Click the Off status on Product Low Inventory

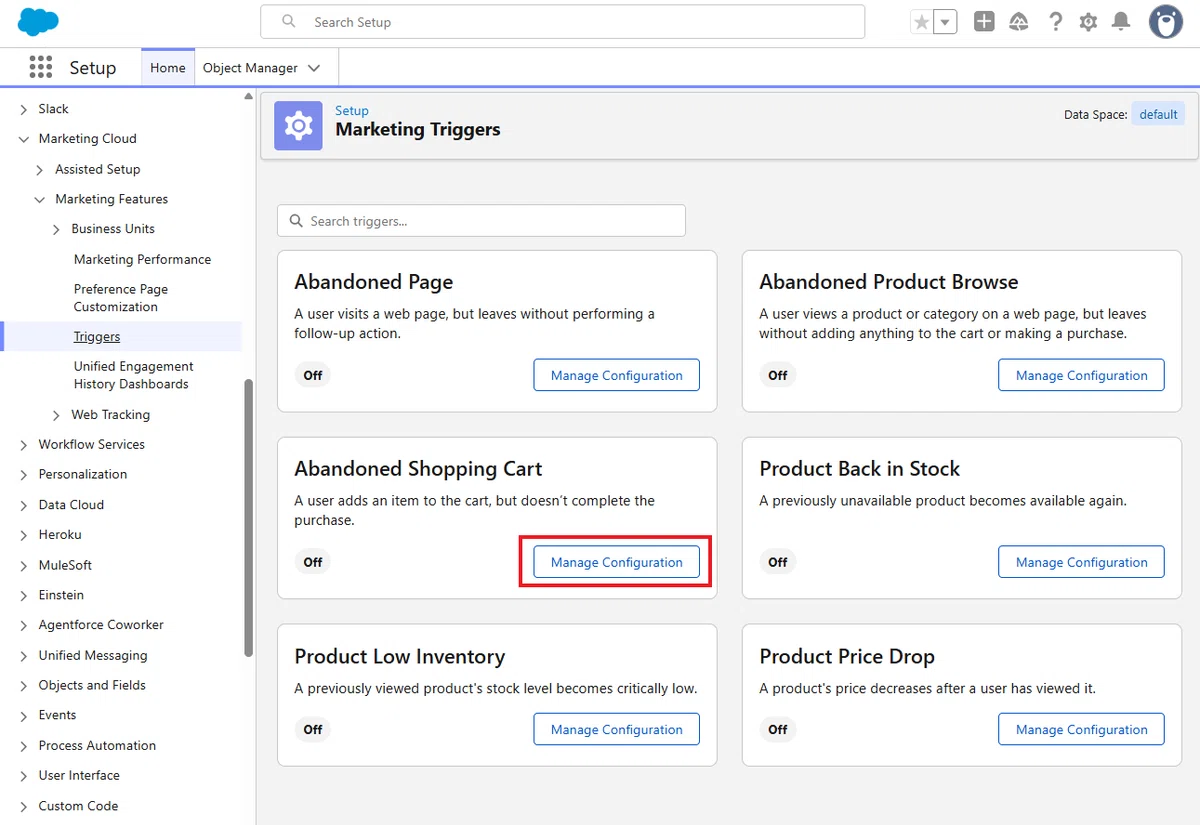click(x=313, y=729)
